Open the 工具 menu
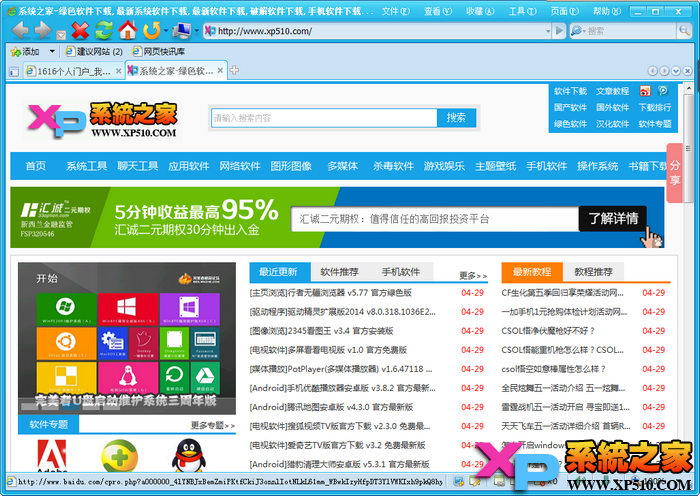The width and height of the screenshot is (700, 496). [x=522, y=11]
